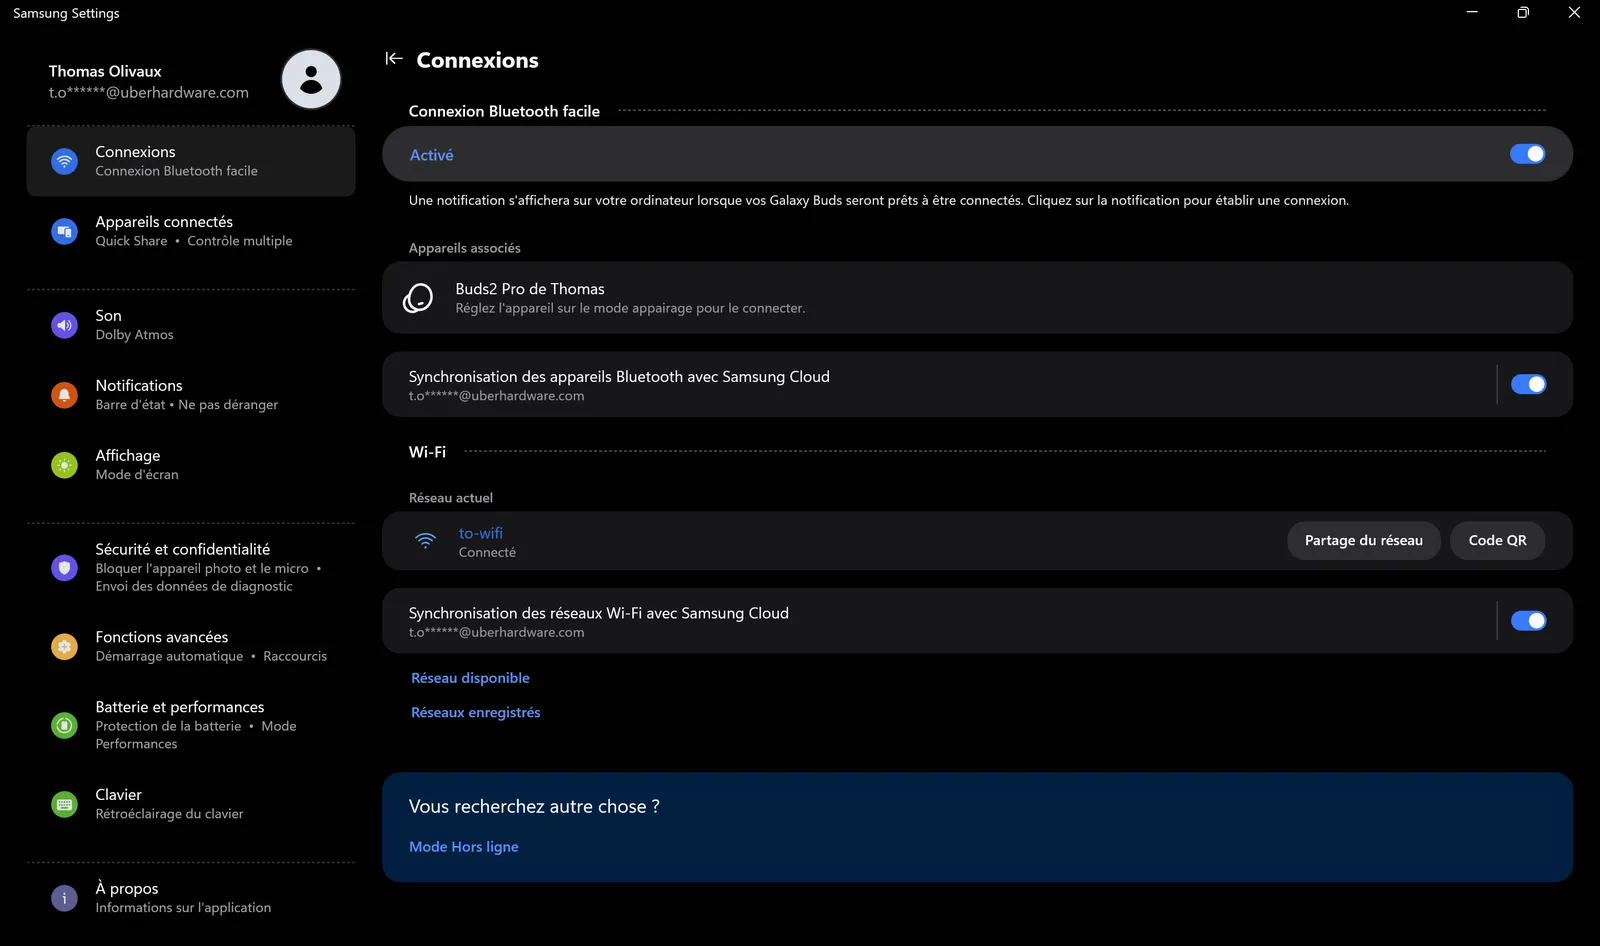Viewport: 1600px width, 946px height.
Task: Click the À propos info icon
Action: pyautogui.click(x=64, y=898)
